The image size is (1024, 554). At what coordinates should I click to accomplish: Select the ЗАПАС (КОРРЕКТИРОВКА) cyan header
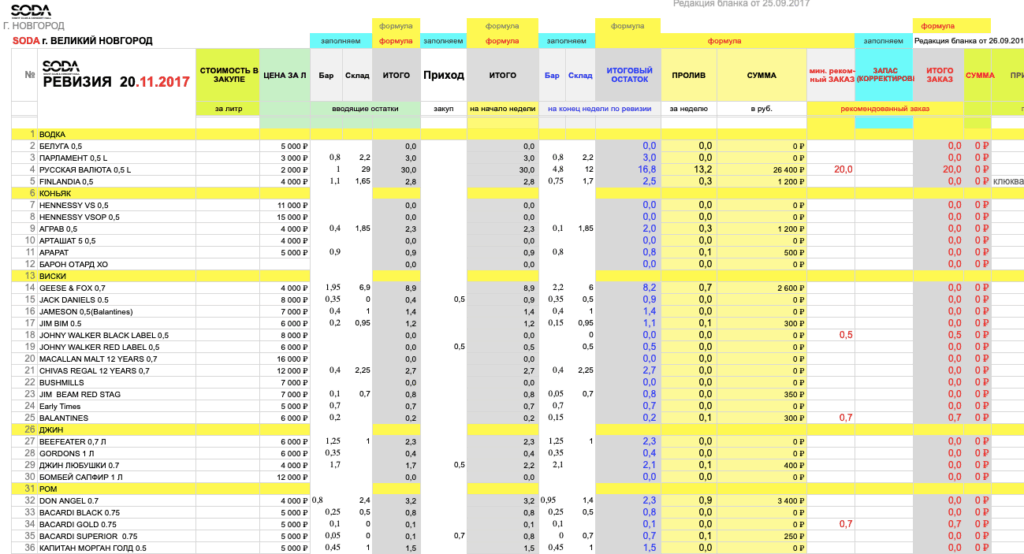pos(884,75)
